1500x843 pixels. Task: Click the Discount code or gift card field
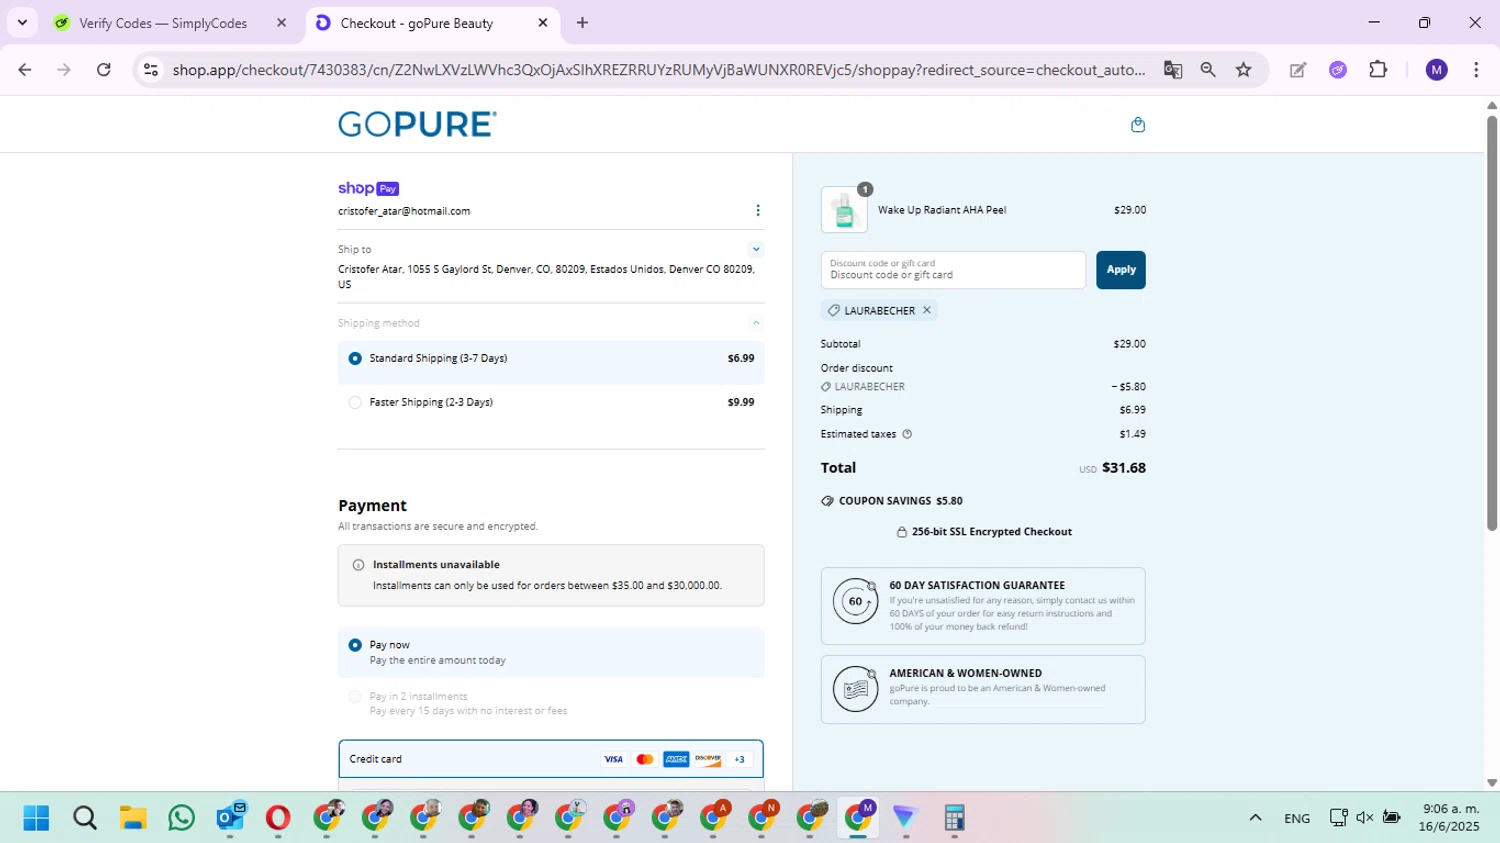pyautogui.click(x=953, y=270)
